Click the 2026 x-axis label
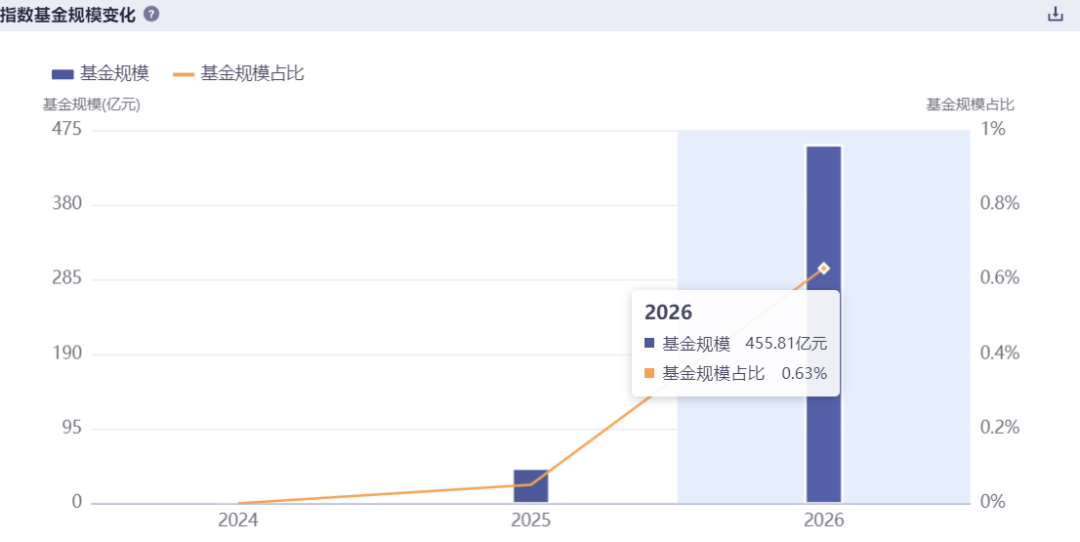1080x542 pixels. [x=824, y=520]
